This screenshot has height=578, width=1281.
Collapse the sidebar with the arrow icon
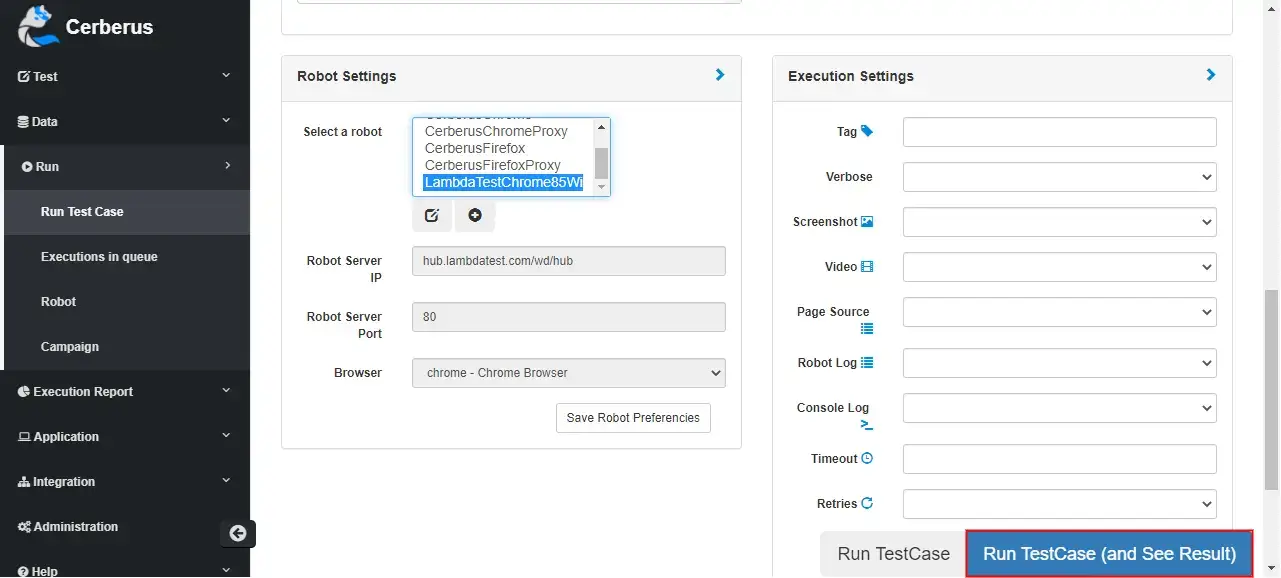237,533
